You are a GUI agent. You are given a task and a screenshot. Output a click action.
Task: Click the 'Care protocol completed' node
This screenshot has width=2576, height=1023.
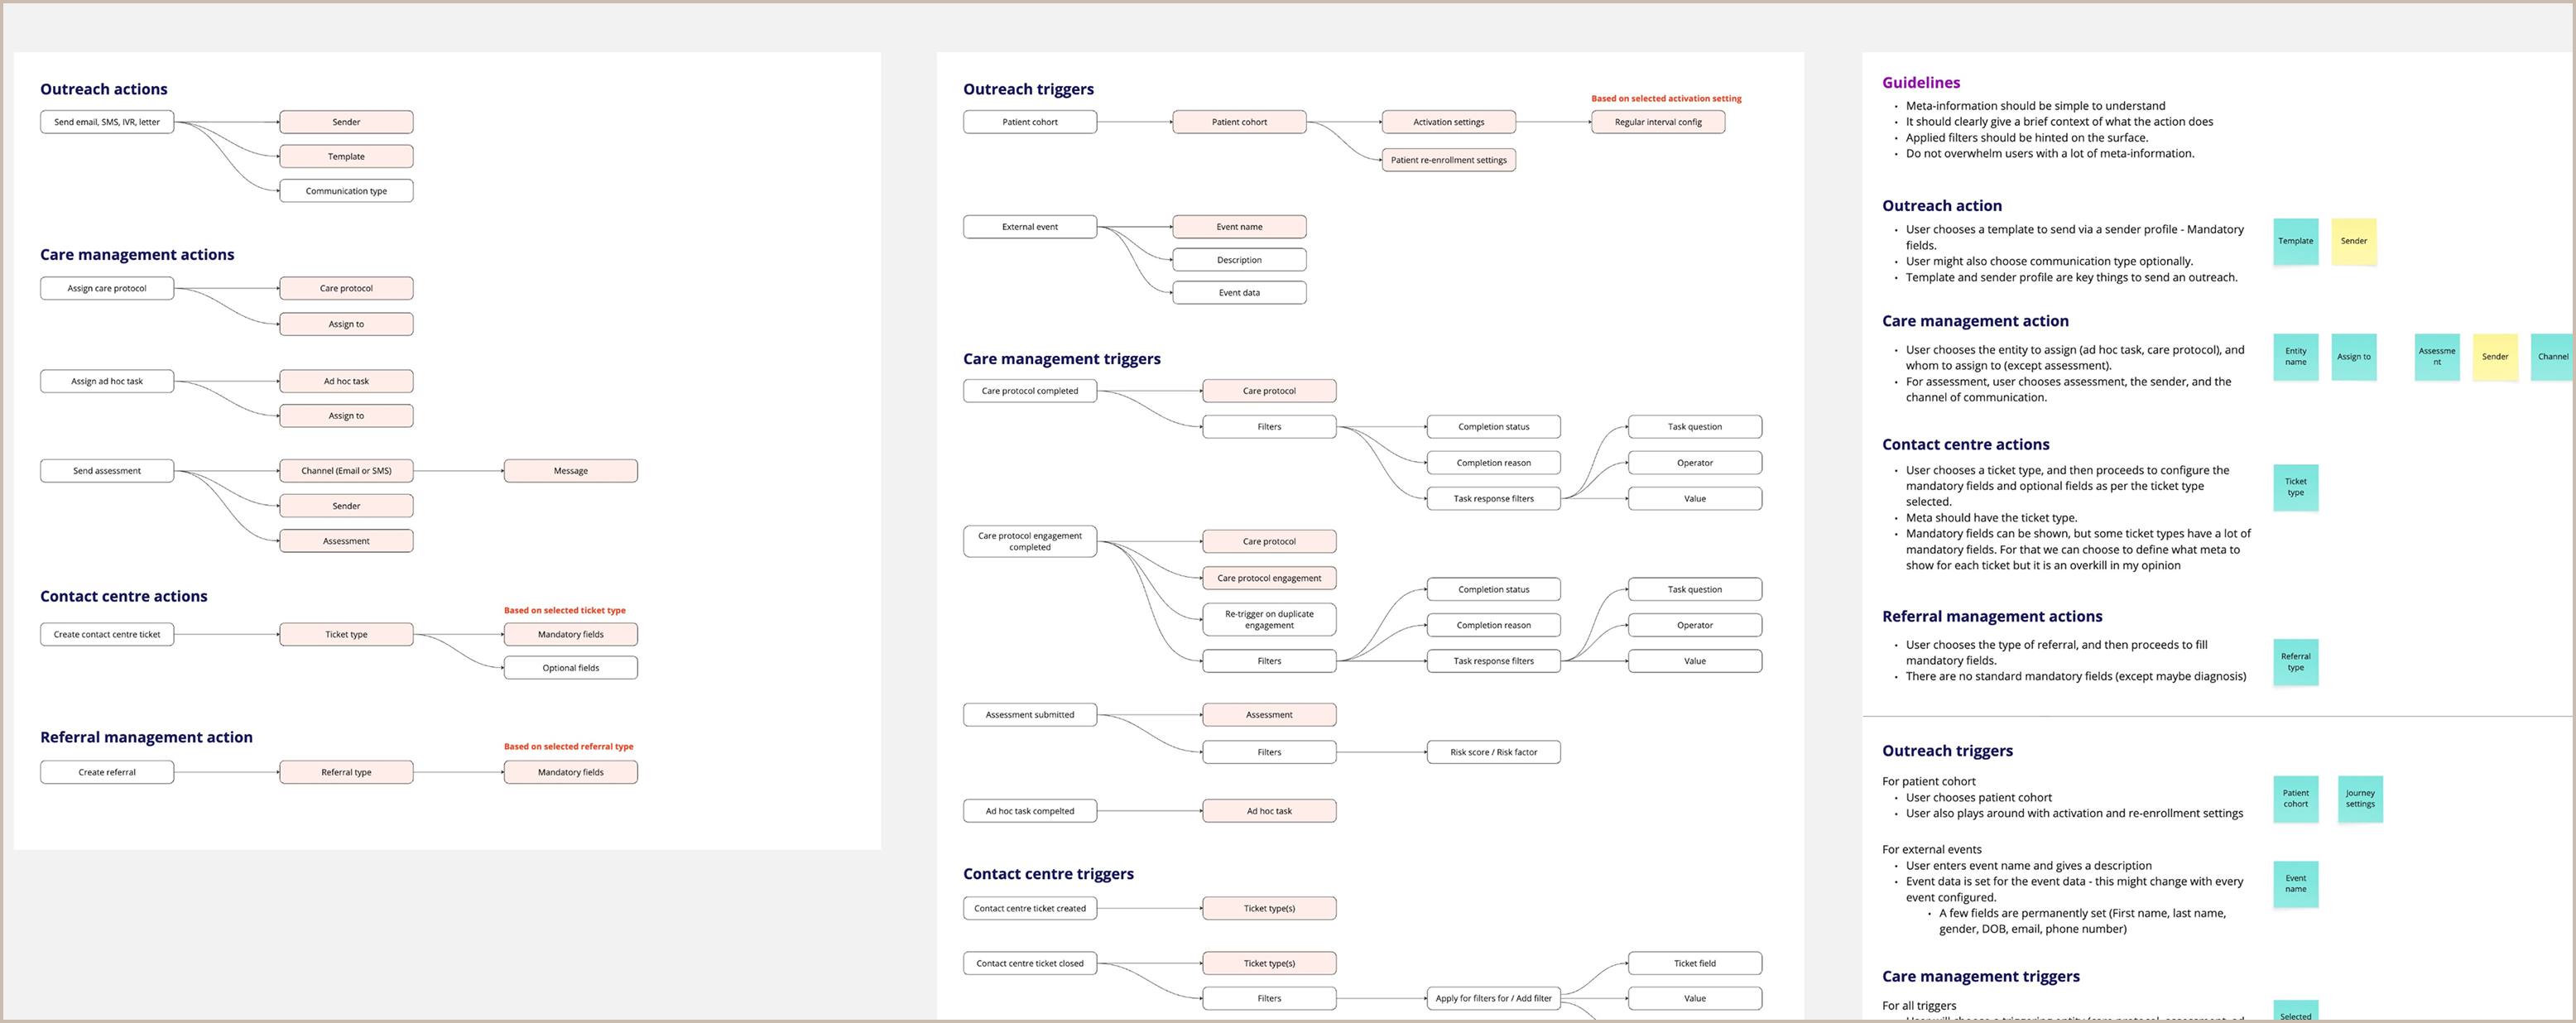(1030, 391)
